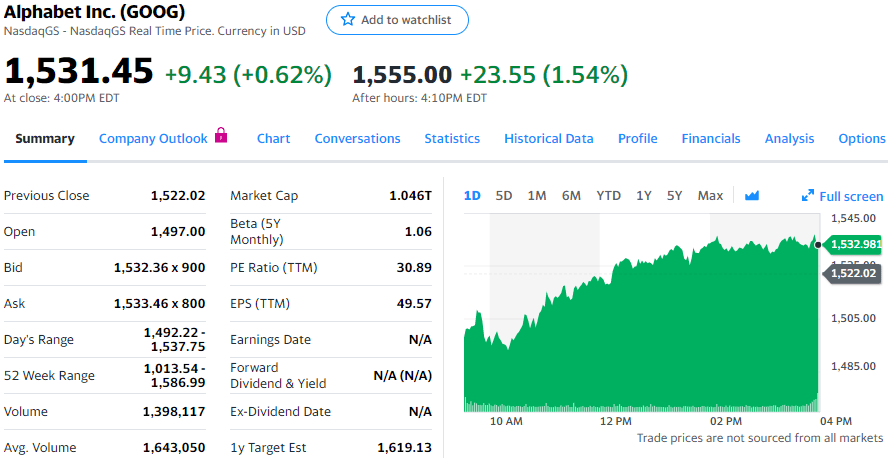Click the Add to watchlist button

point(397,20)
